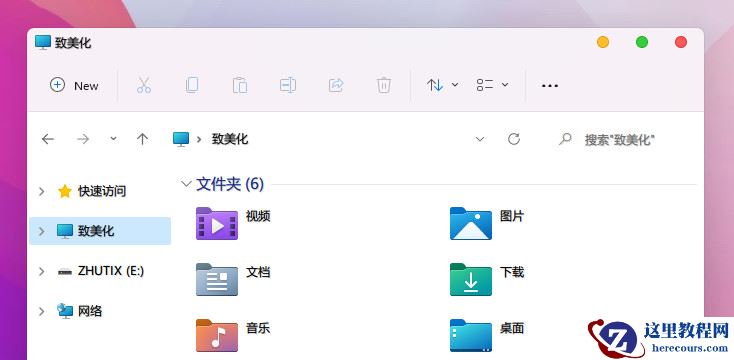This screenshot has width=734, height=360.
Task: Click the 文档 folder name label
Action: [258, 272]
